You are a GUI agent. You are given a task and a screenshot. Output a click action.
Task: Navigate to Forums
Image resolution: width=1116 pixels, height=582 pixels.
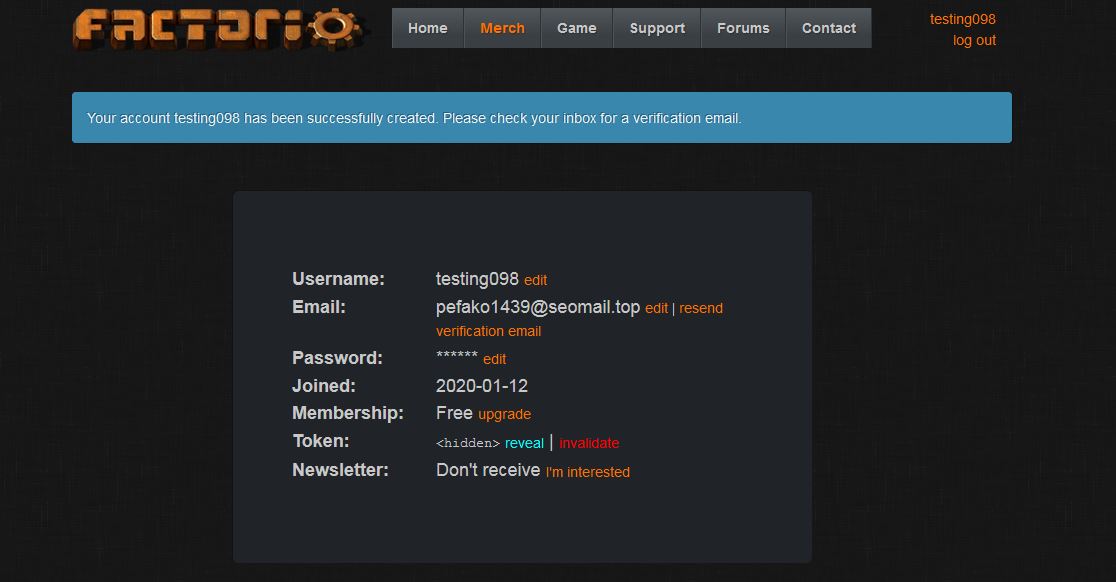pos(743,28)
